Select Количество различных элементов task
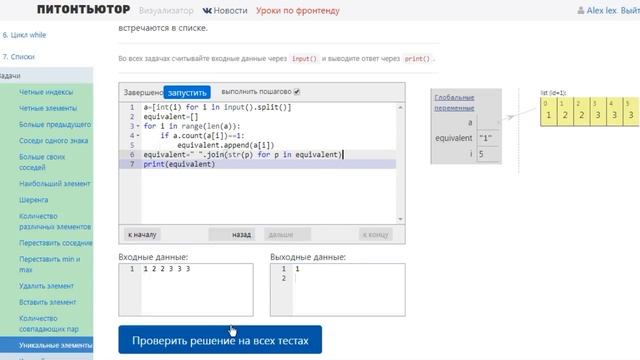The height and width of the screenshot is (360, 640). point(55,221)
